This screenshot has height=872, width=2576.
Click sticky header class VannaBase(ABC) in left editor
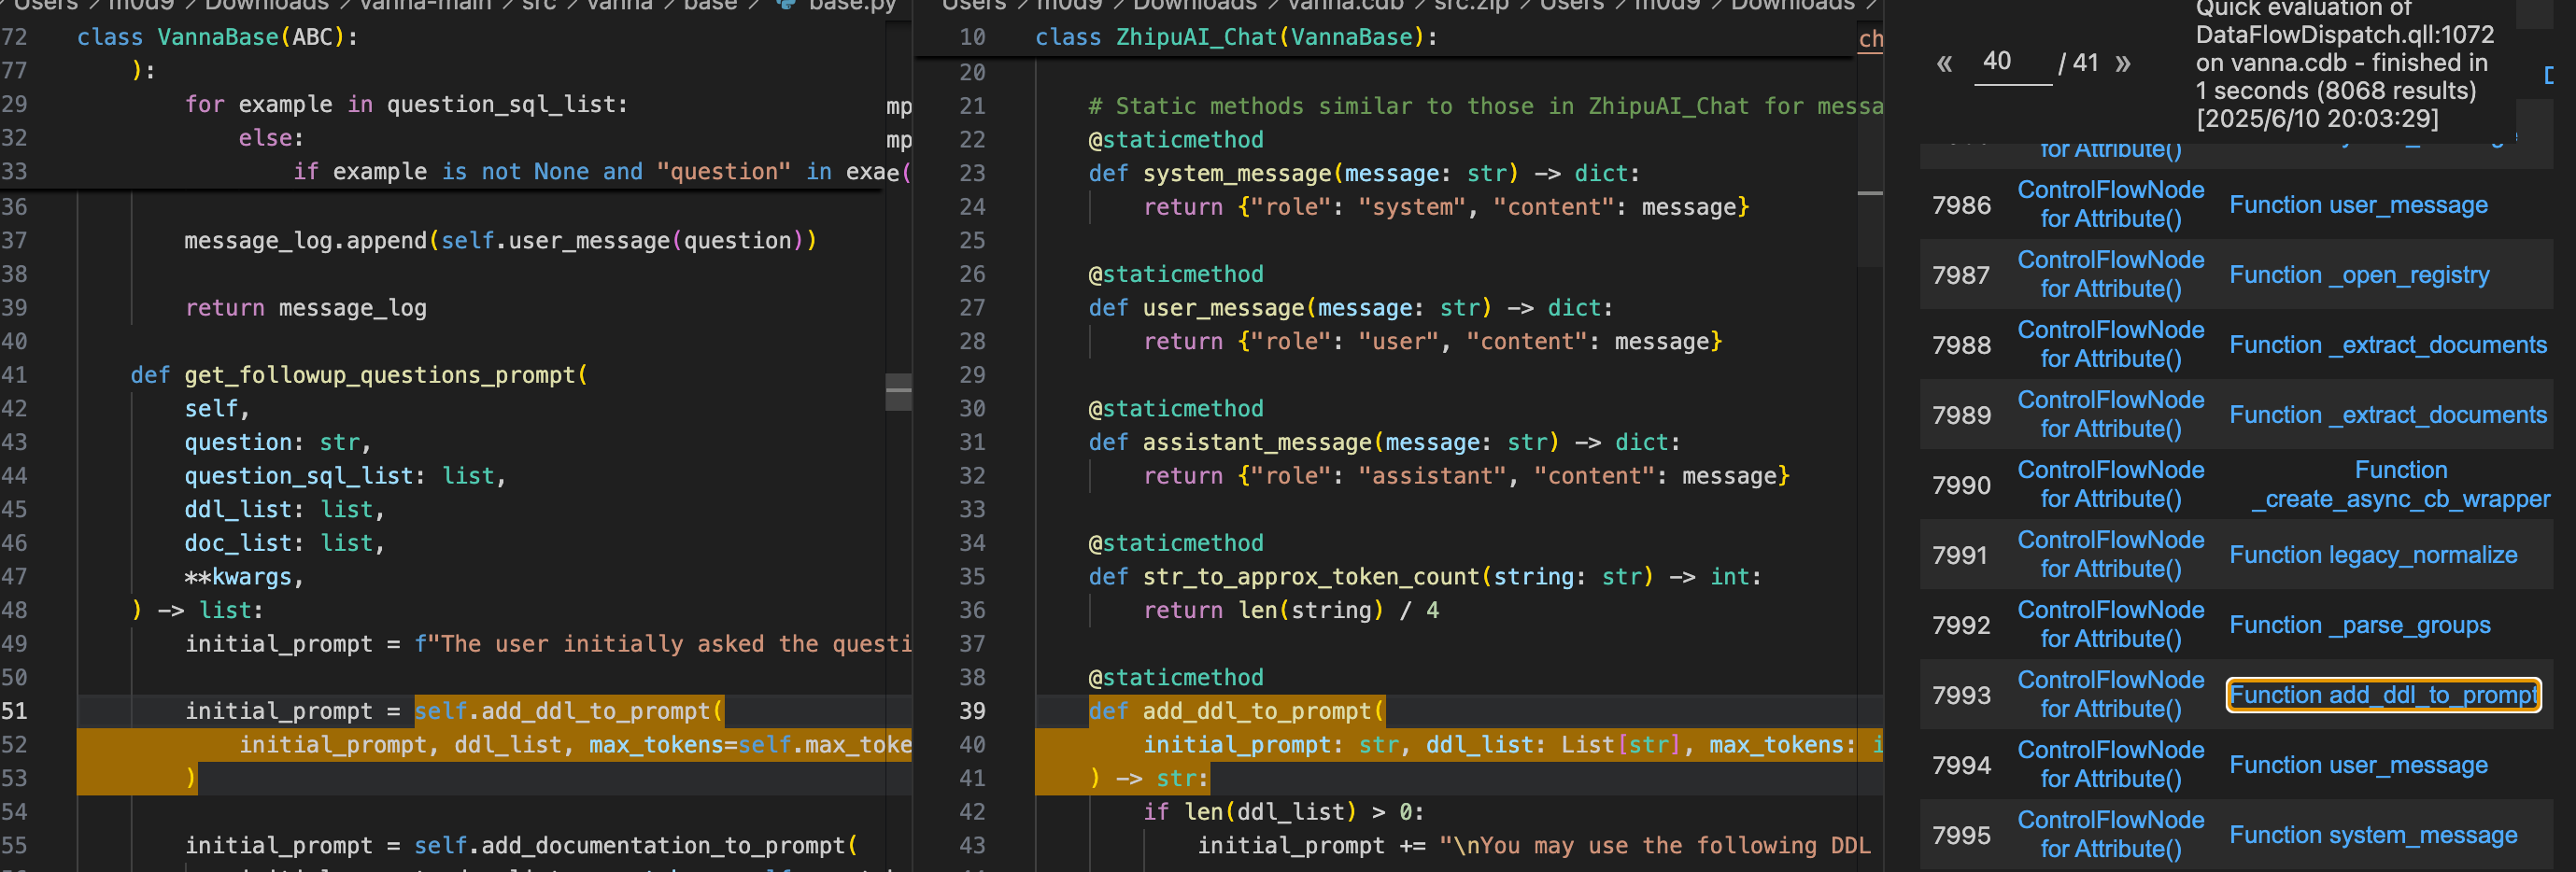click(217, 37)
